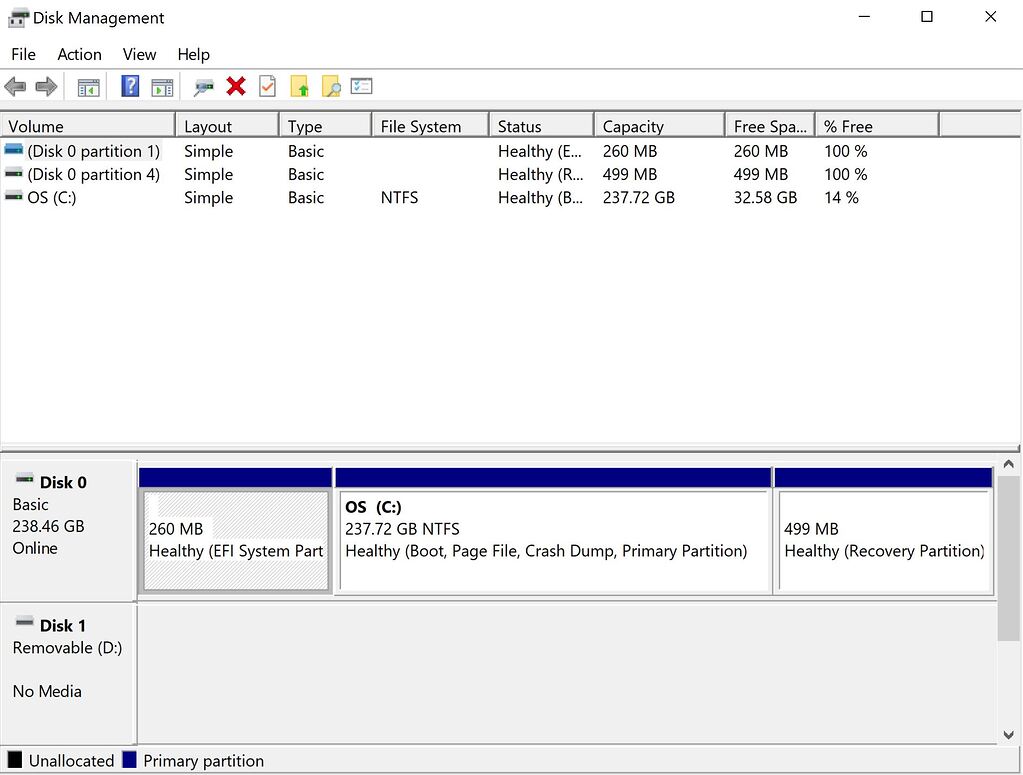Click the Mark Partition as Active icon

coord(266,86)
